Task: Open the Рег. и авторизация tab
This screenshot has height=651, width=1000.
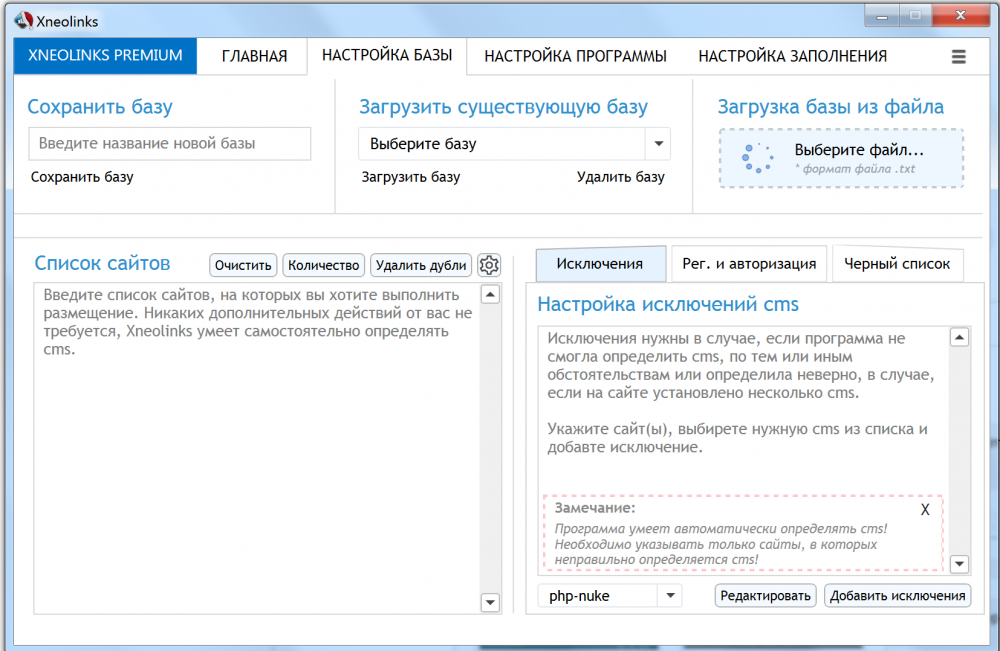Action: click(x=749, y=263)
